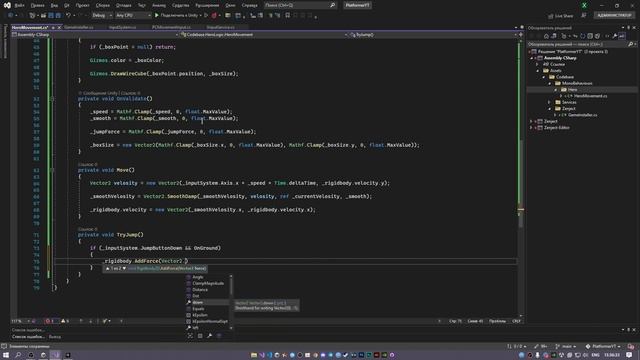640x360 pixels.
Task: Click the Visual Studio logo icon
Action: click(x=7, y=5)
